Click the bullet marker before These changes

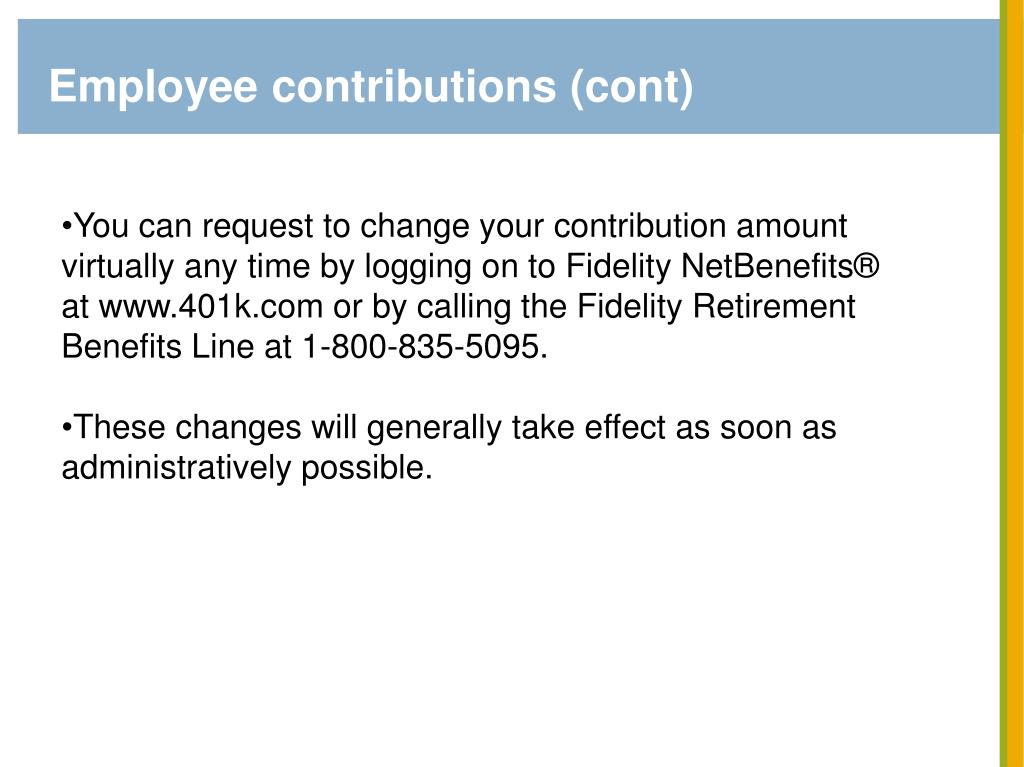click(67, 428)
